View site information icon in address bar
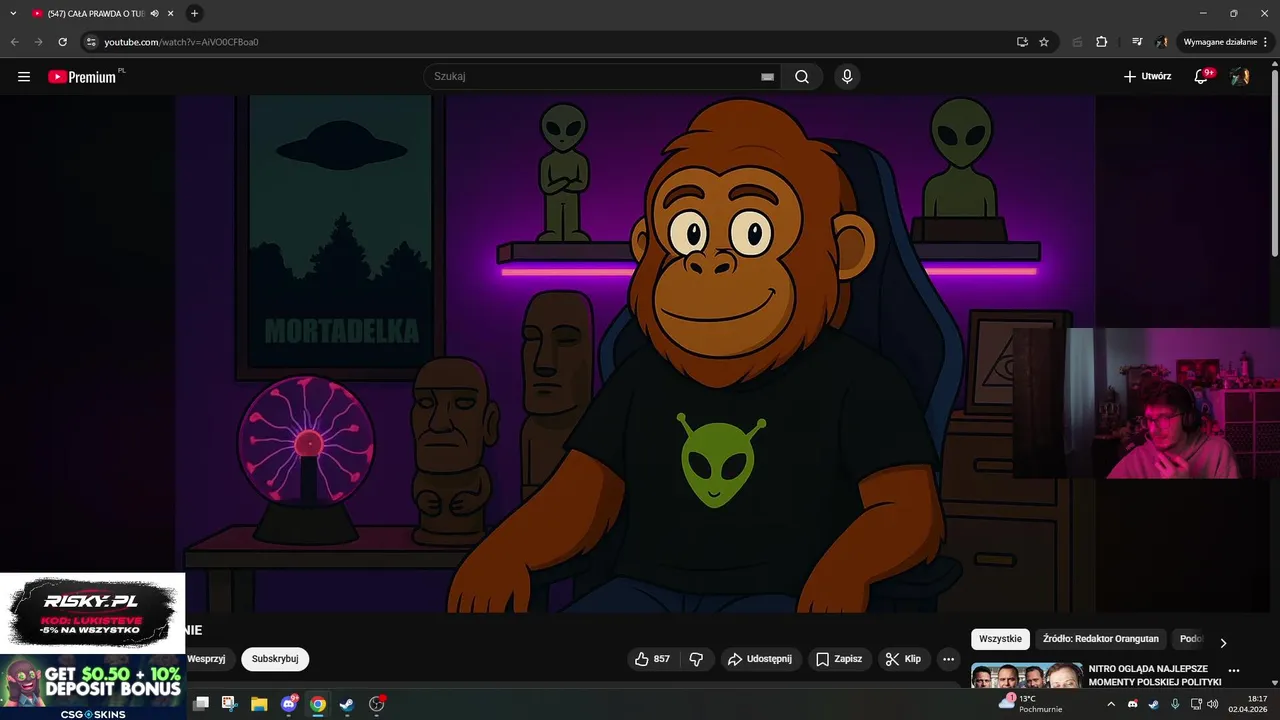 pyautogui.click(x=91, y=42)
